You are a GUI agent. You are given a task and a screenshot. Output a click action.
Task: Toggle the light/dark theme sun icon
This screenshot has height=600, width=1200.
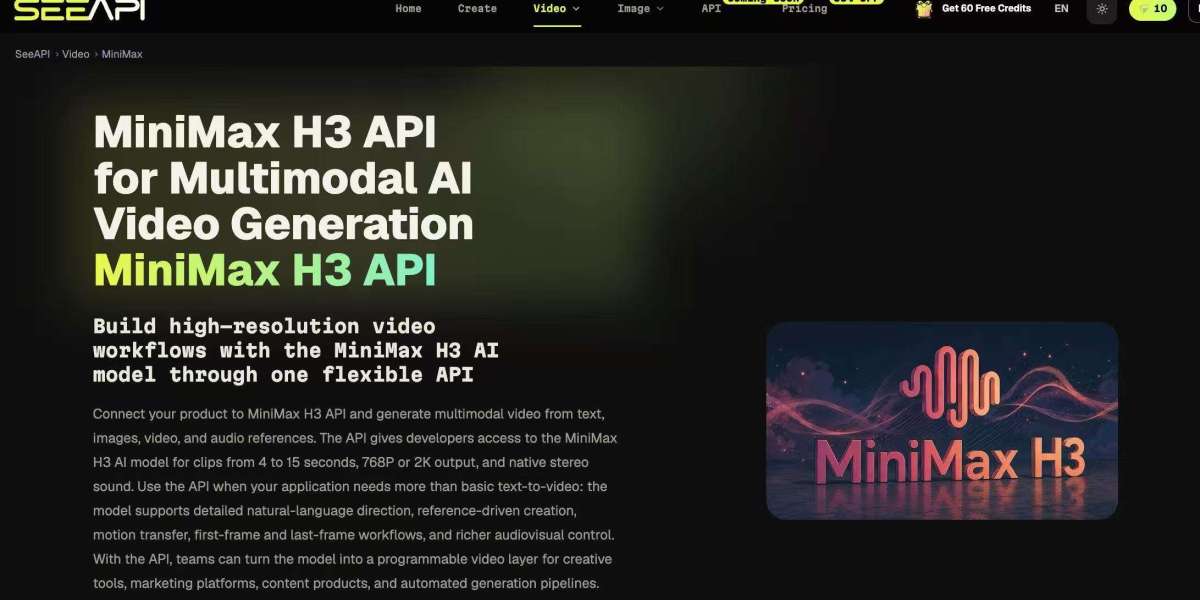point(1102,9)
